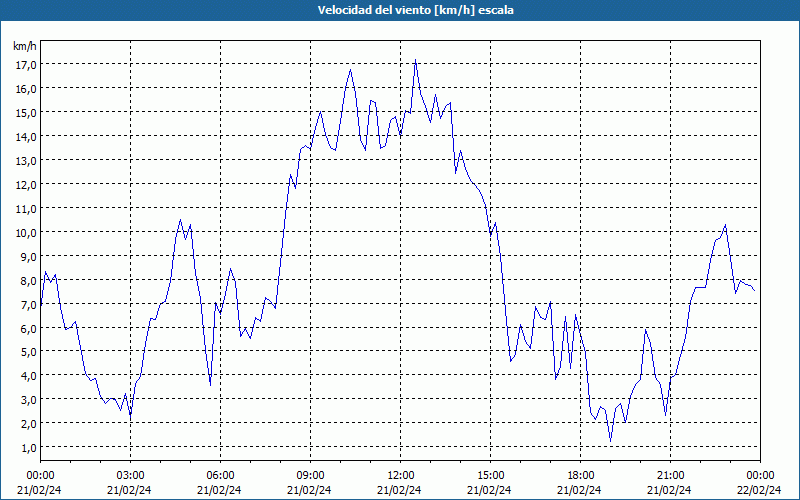Click the 15,0 y-axis value
Image resolution: width=800 pixels, height=500 pixels.
point(26,113)
